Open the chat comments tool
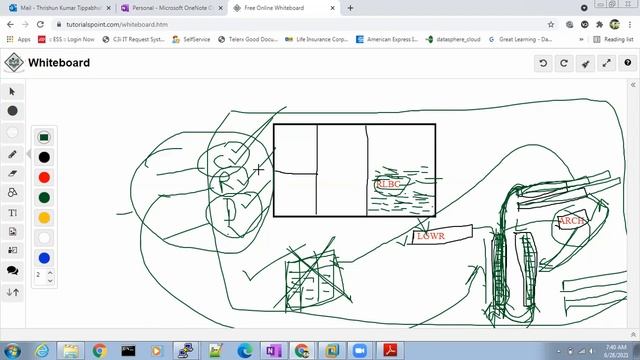Image resolution: width=640 pixels, height=360 pixels. [x=12, y=271]
